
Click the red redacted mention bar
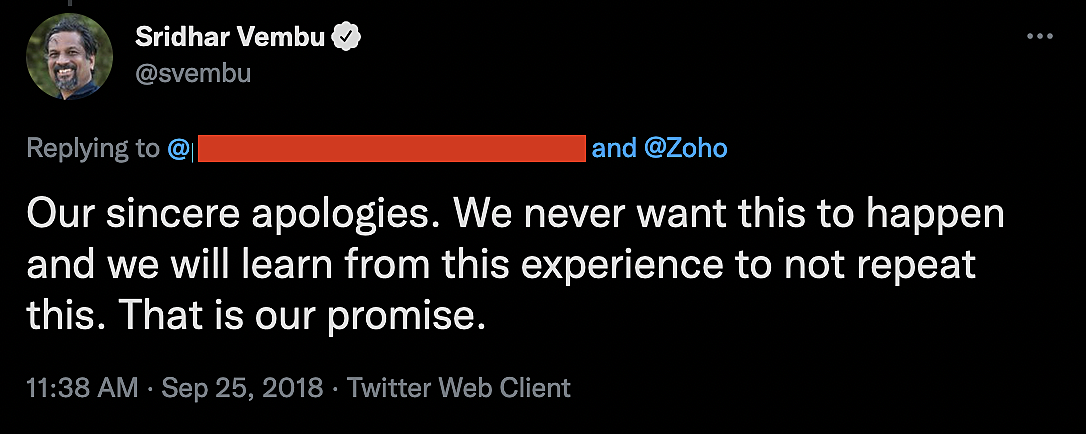click(390, 149)
